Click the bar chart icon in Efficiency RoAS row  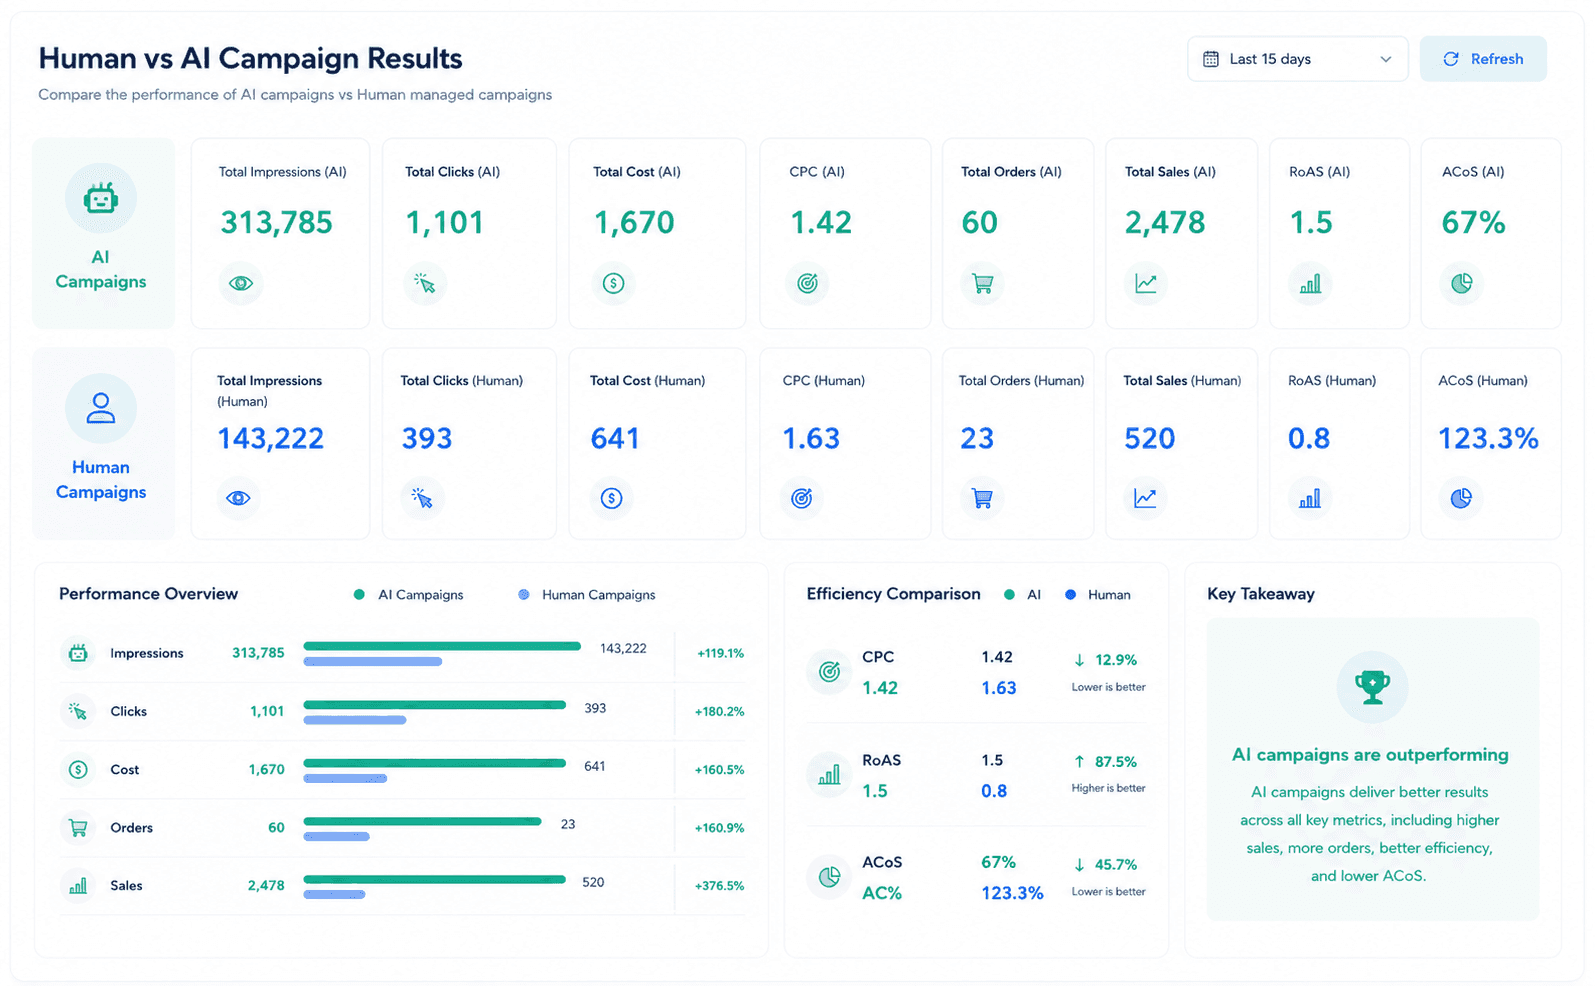tap(829, 775)
